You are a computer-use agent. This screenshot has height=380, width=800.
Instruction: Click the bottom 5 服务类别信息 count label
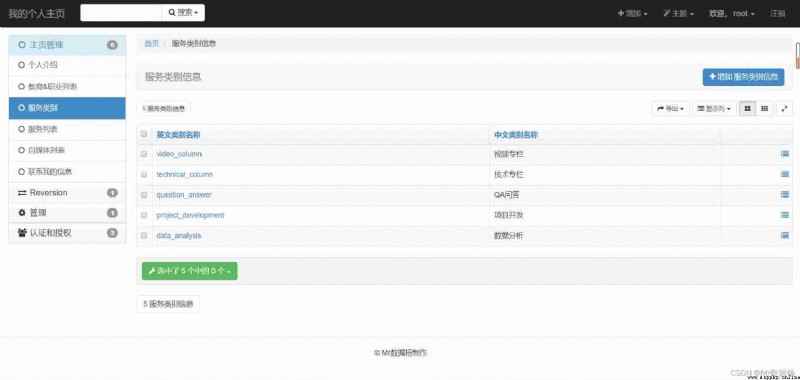(168, 304)
